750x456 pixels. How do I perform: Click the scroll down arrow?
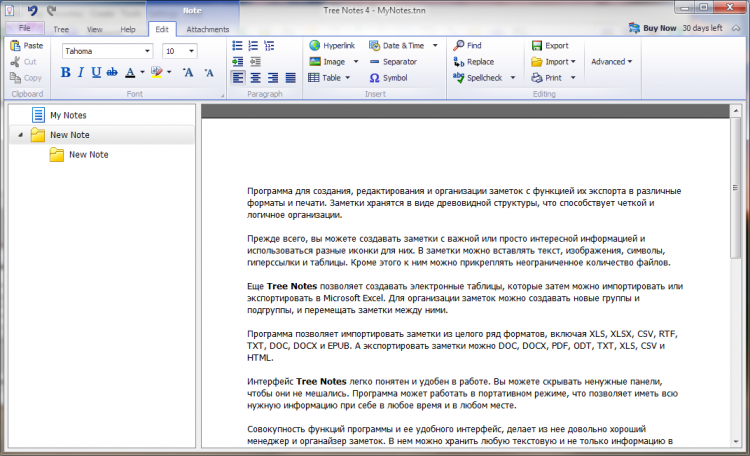(x=736, y=442)
